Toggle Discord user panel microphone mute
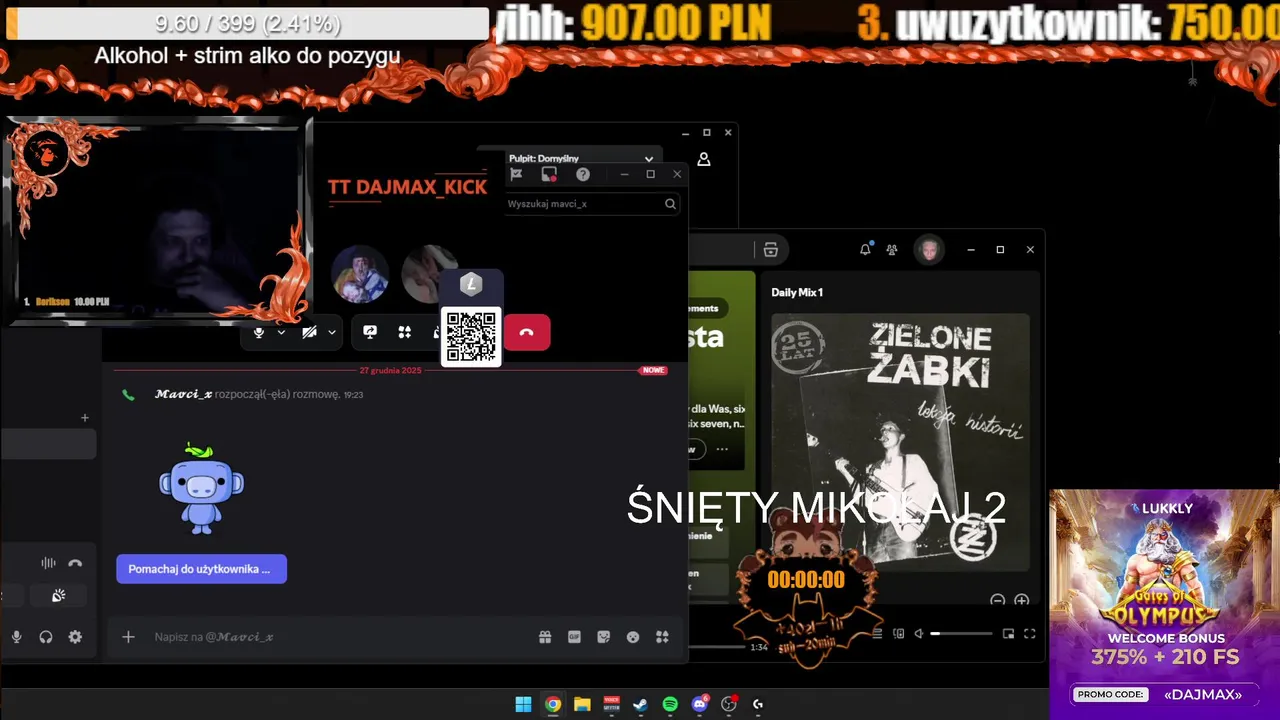Screen dimensions: 1280x720 [x=16, y=637]
